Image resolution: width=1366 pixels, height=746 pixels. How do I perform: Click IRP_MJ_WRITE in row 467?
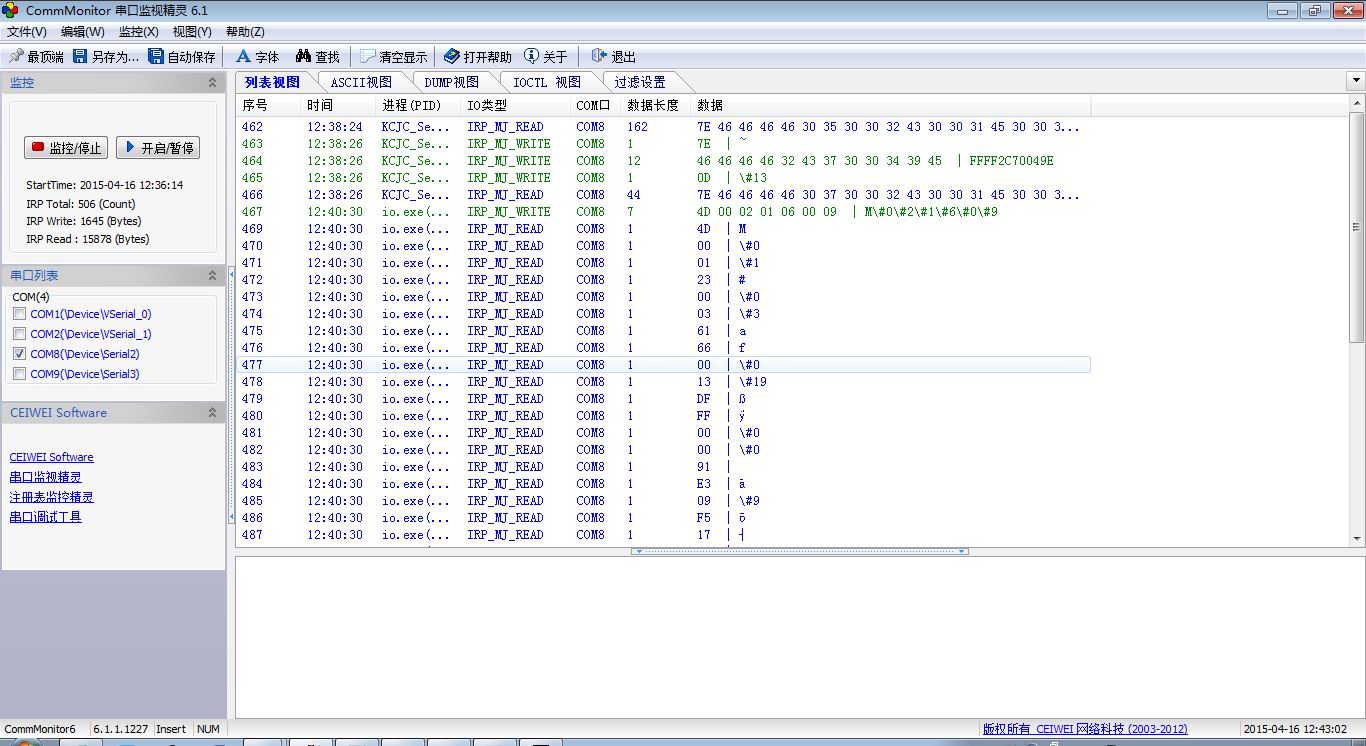(x=509, y=212)
